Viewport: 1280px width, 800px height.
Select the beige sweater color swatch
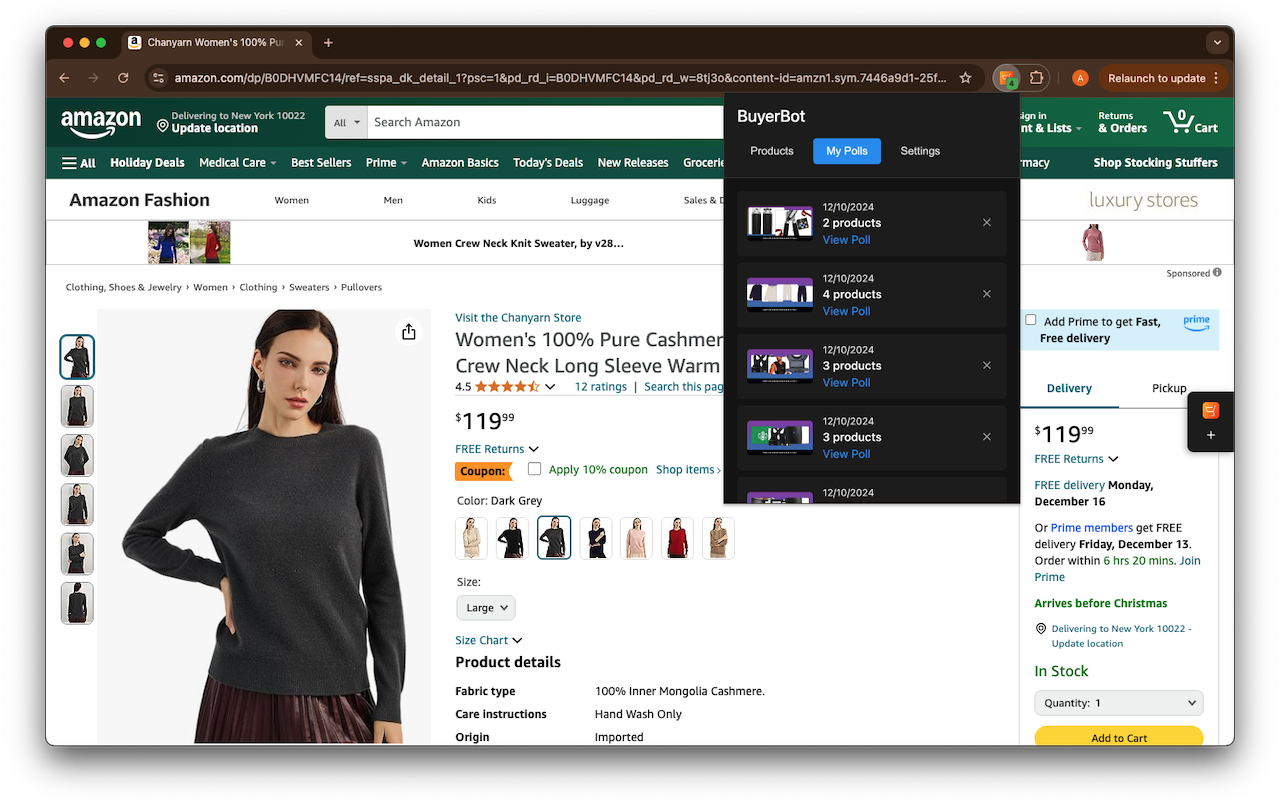(471, 538)
